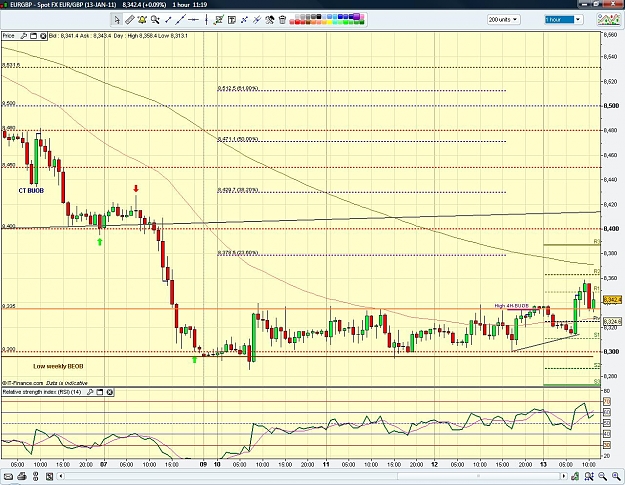Select the blue dotted line tool
The image size is (625, 485).
pyautogui.click(x=244, y=20)
